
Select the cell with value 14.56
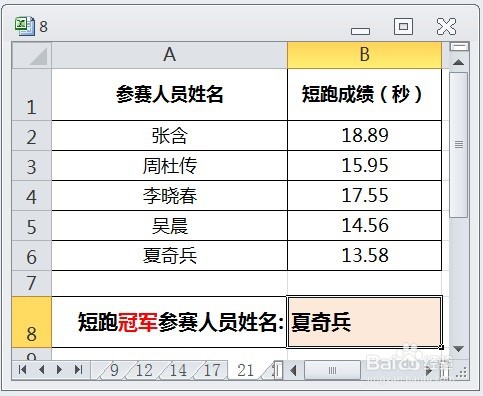[x=364, y=226]
